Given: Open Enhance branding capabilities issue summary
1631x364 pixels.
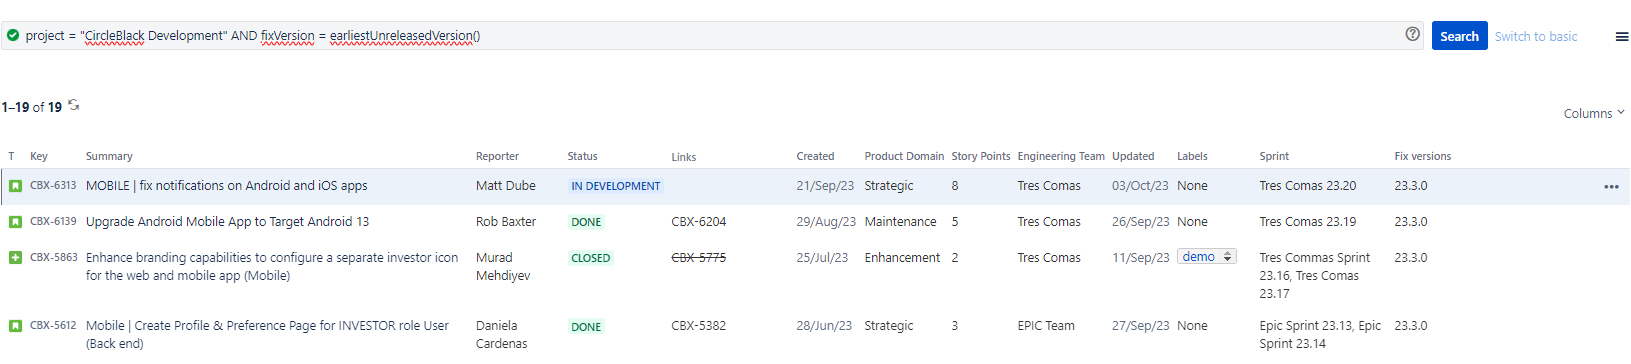Looking at the screenshot, I should (272, 266).
